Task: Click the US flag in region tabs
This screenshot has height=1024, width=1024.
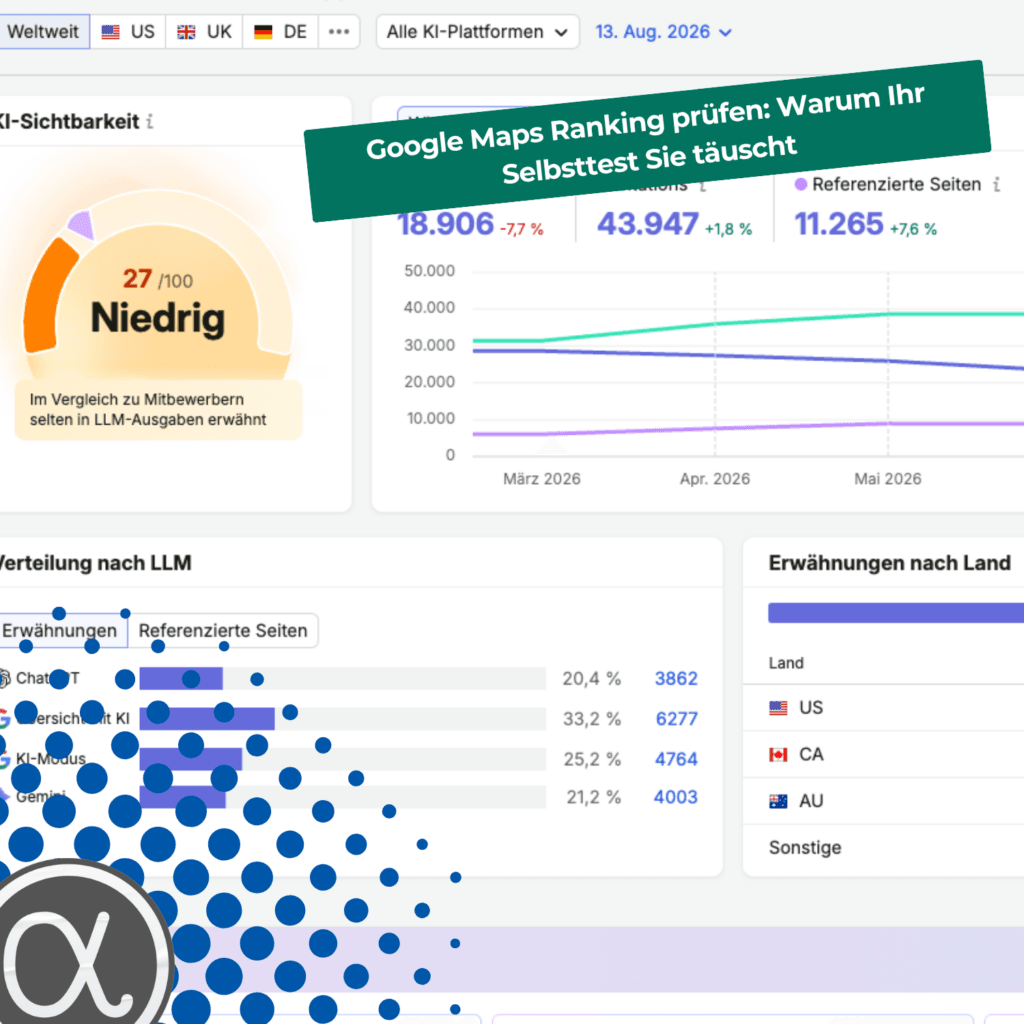Action: coord(110,32)
